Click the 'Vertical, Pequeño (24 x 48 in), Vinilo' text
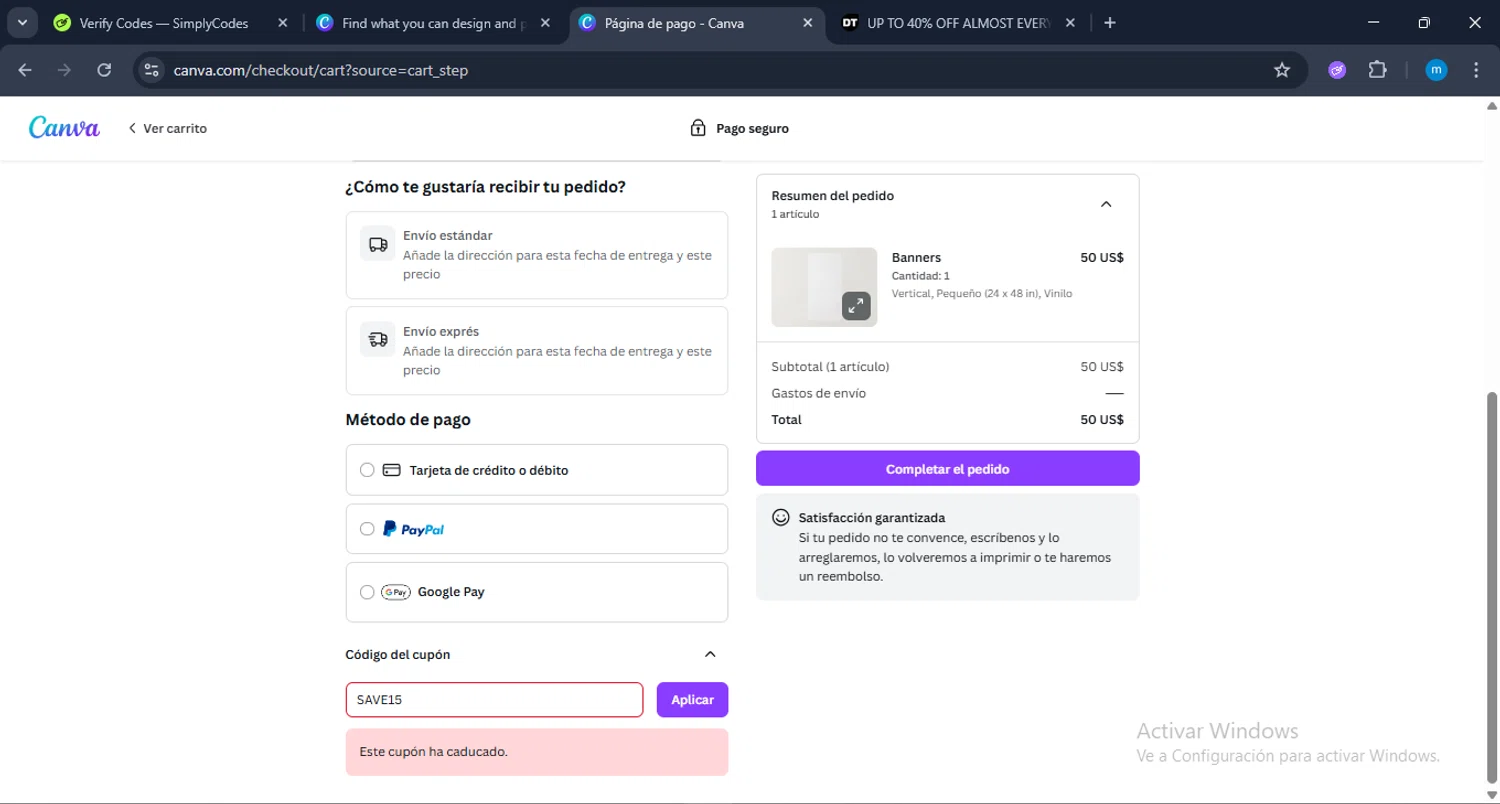Screen dimensions: 1500x804 982,294
